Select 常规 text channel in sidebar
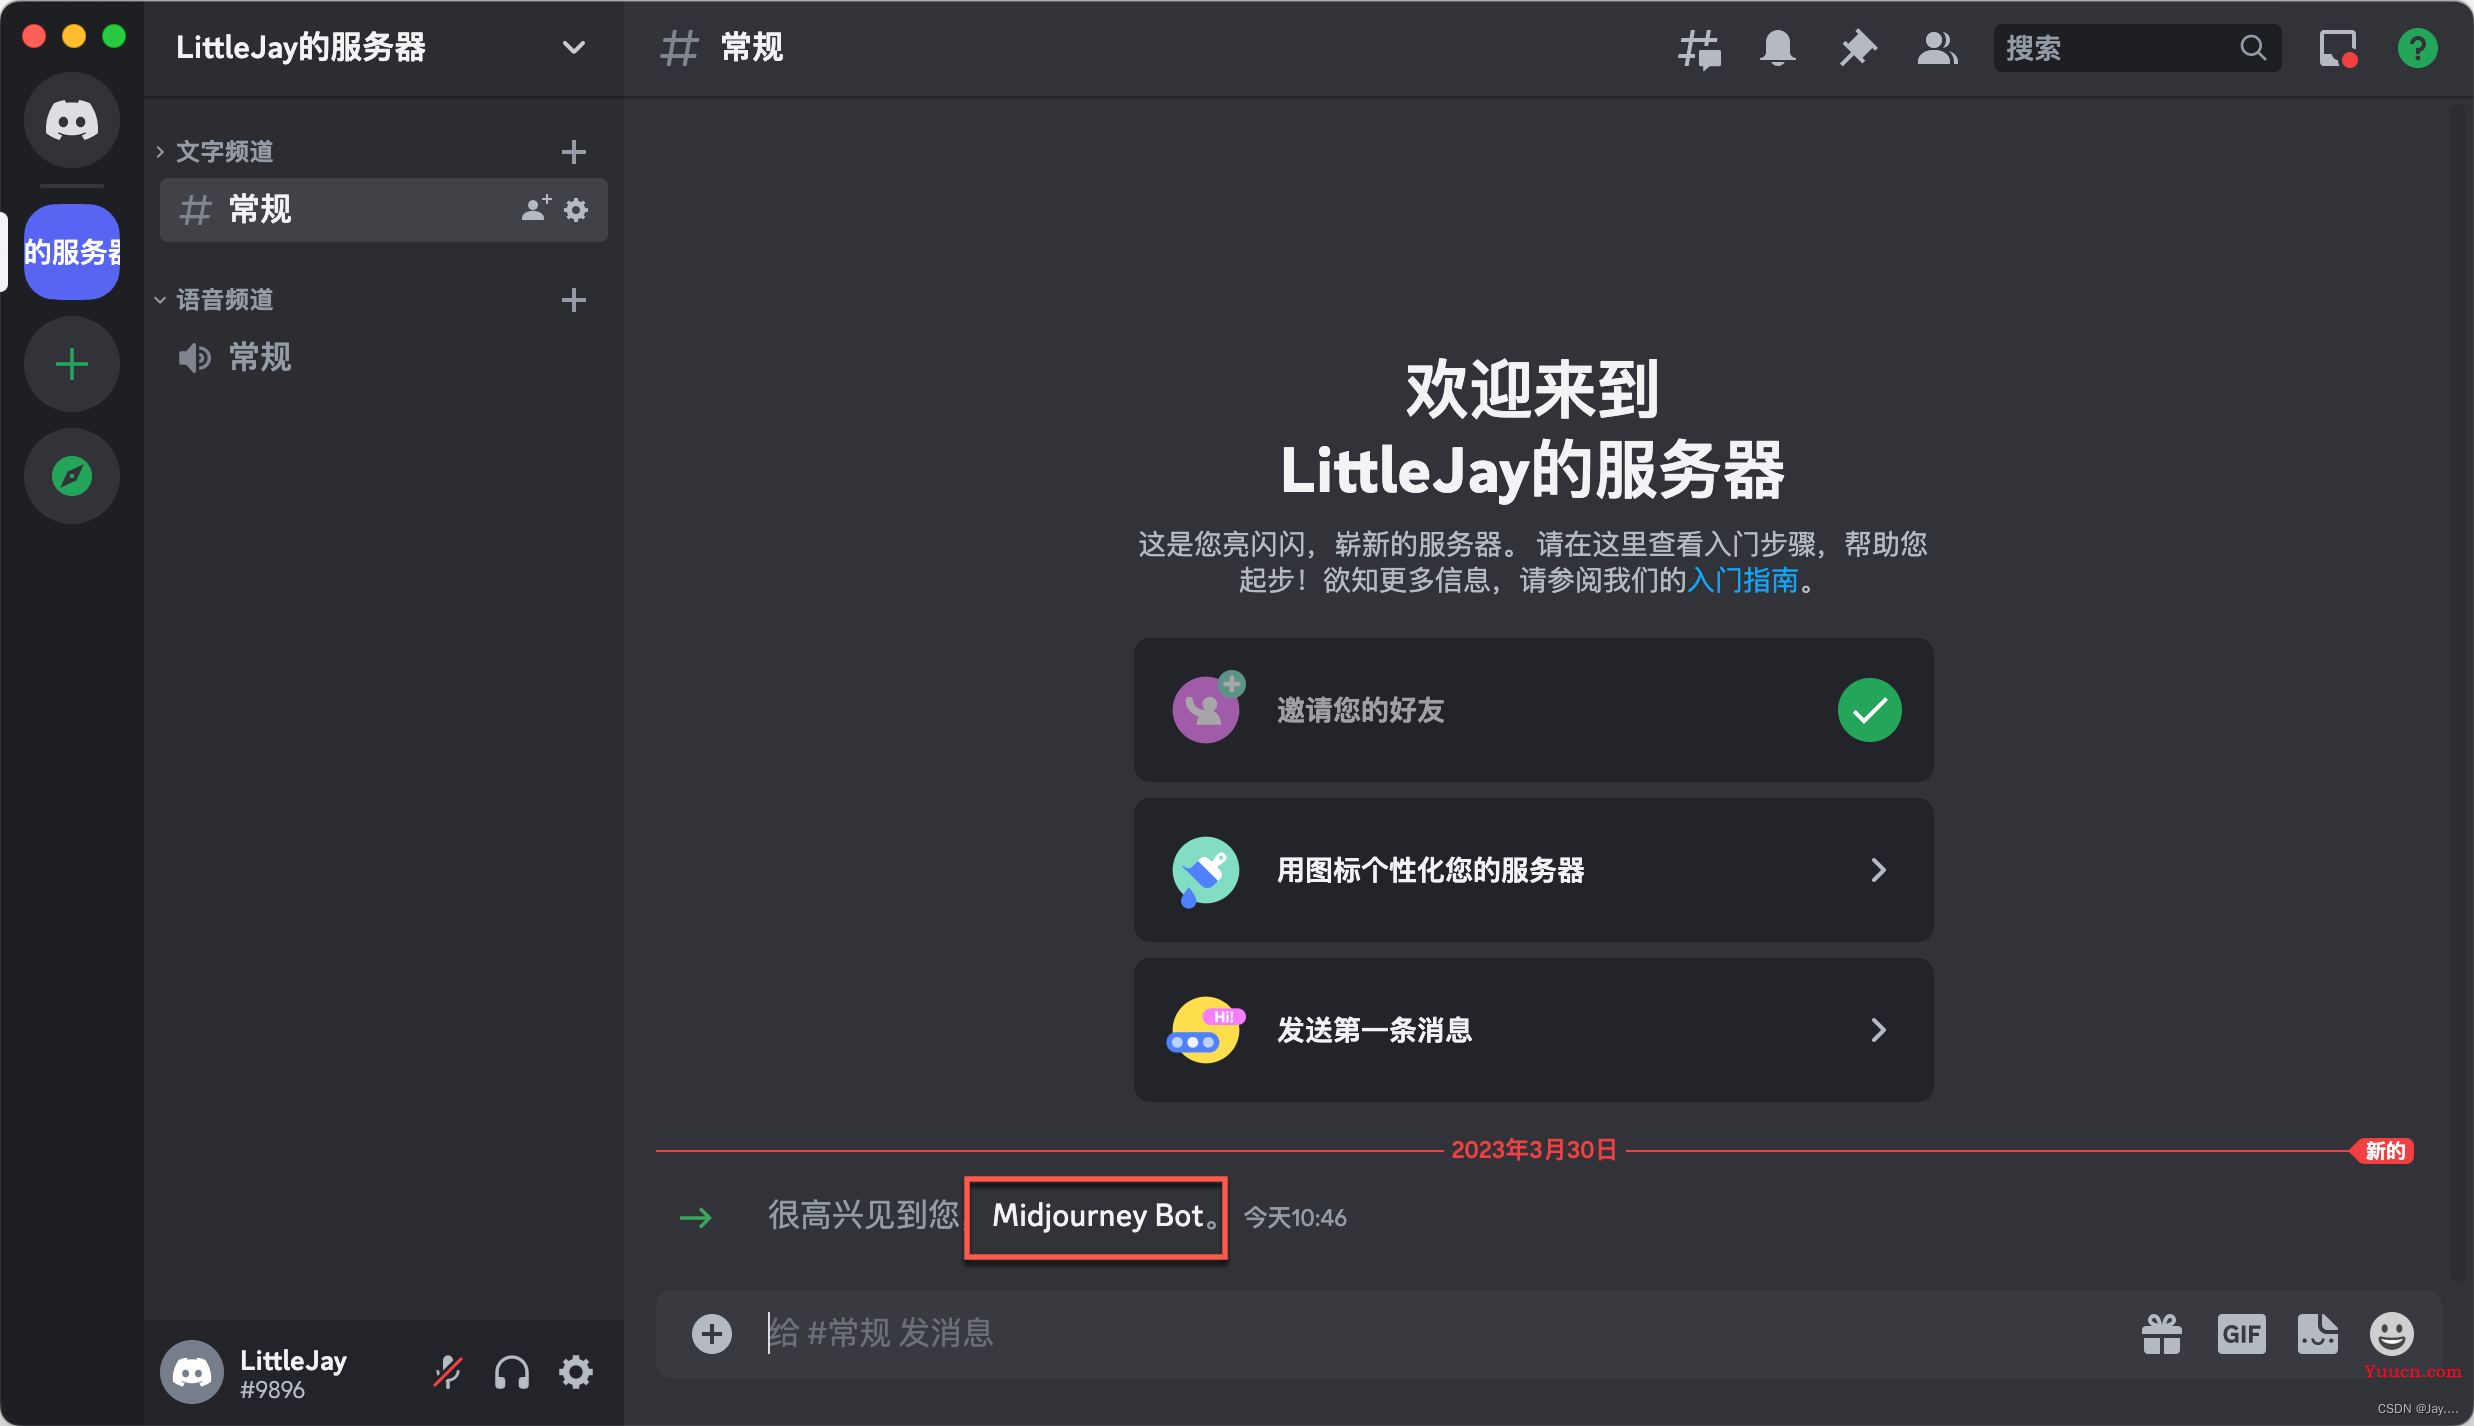The image size is (2474, 1426). click(x=384, y=210)
